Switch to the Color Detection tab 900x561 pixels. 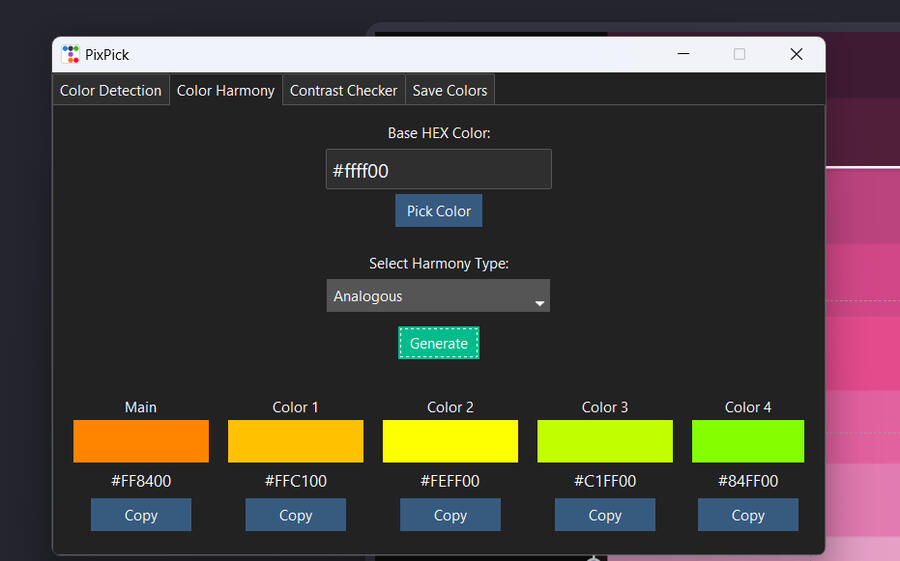point(110,90)
